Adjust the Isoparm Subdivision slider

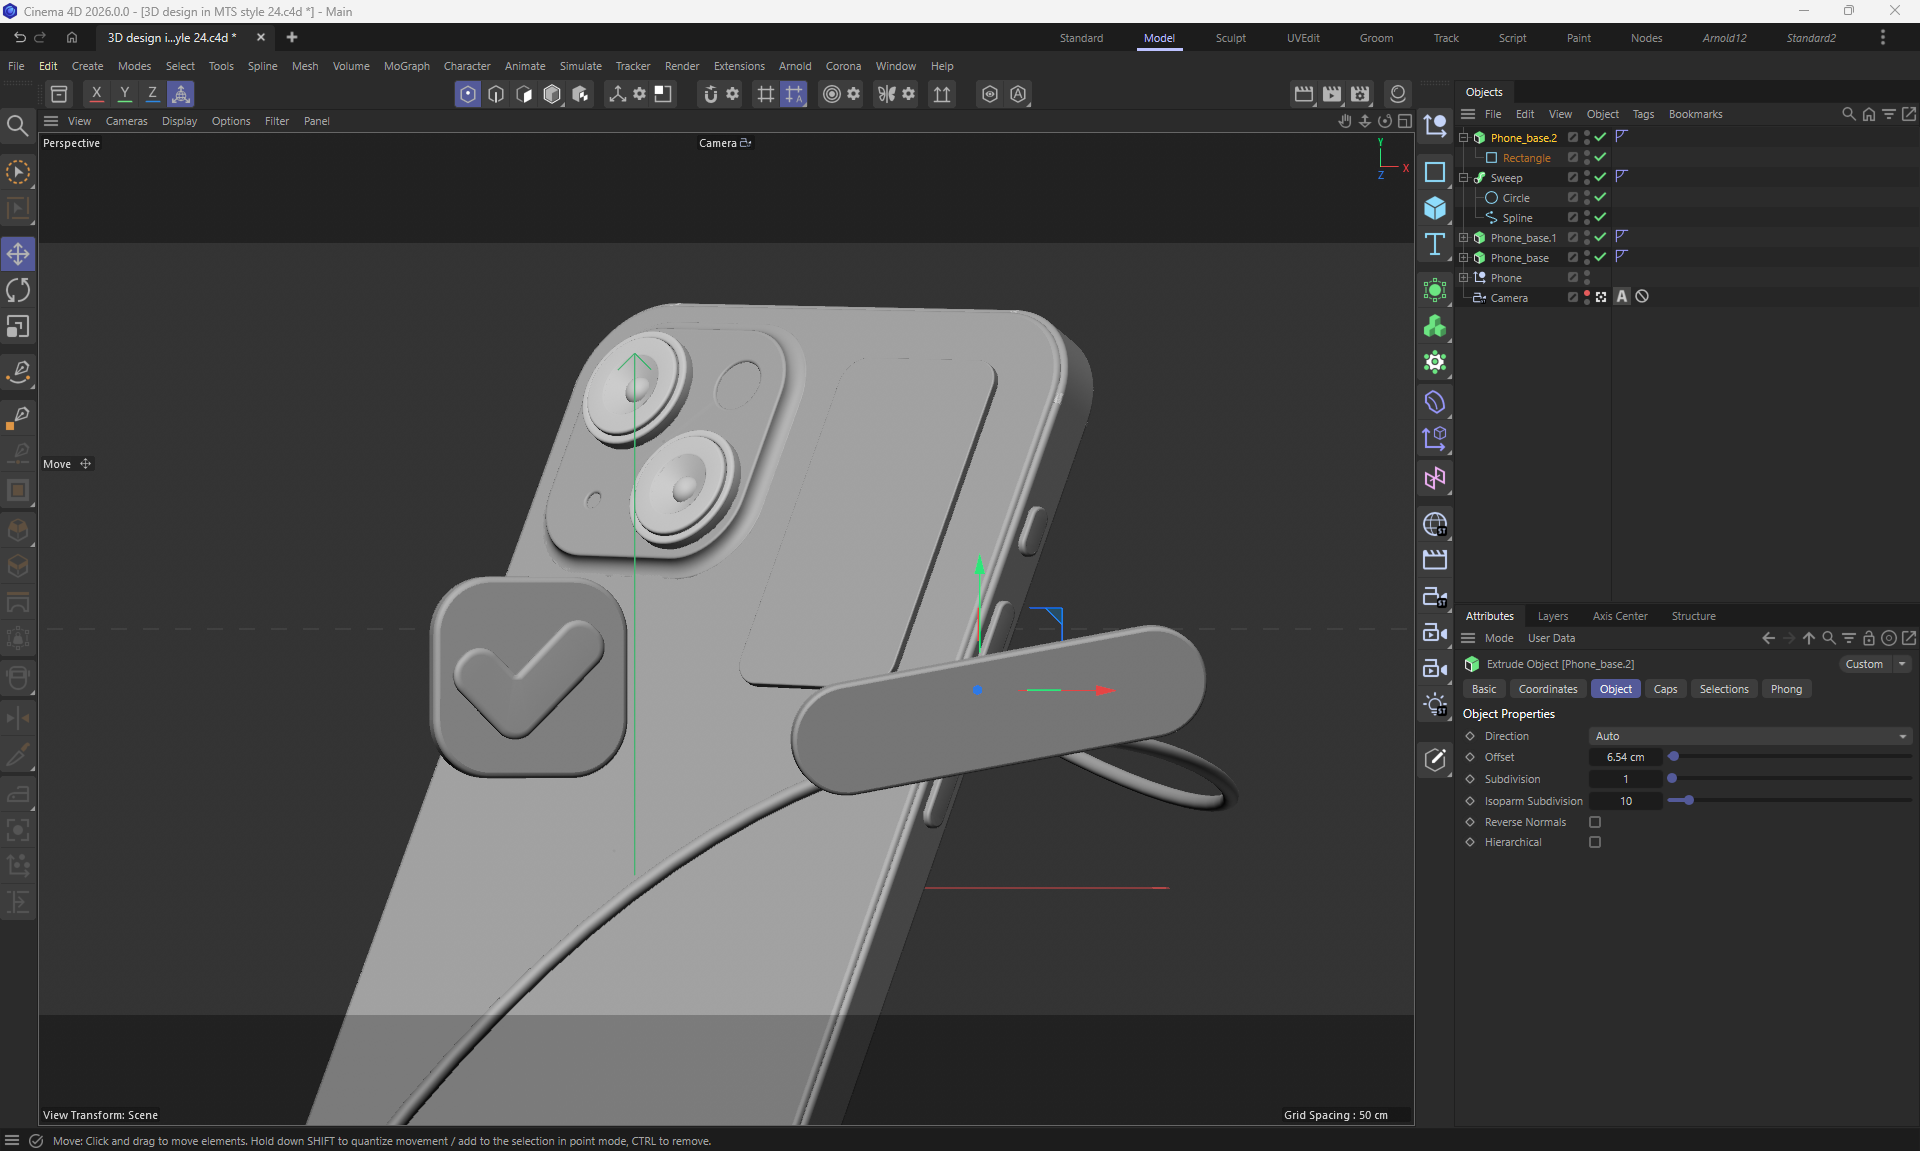point(1689,801)
